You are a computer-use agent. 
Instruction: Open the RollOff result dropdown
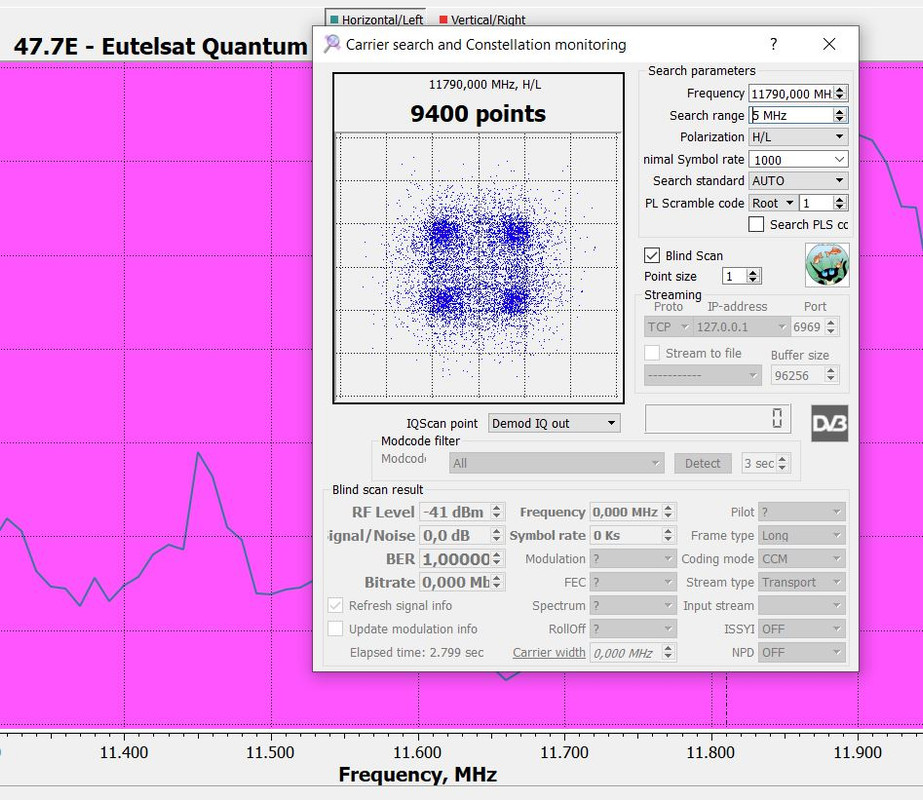tap(633, 629)
